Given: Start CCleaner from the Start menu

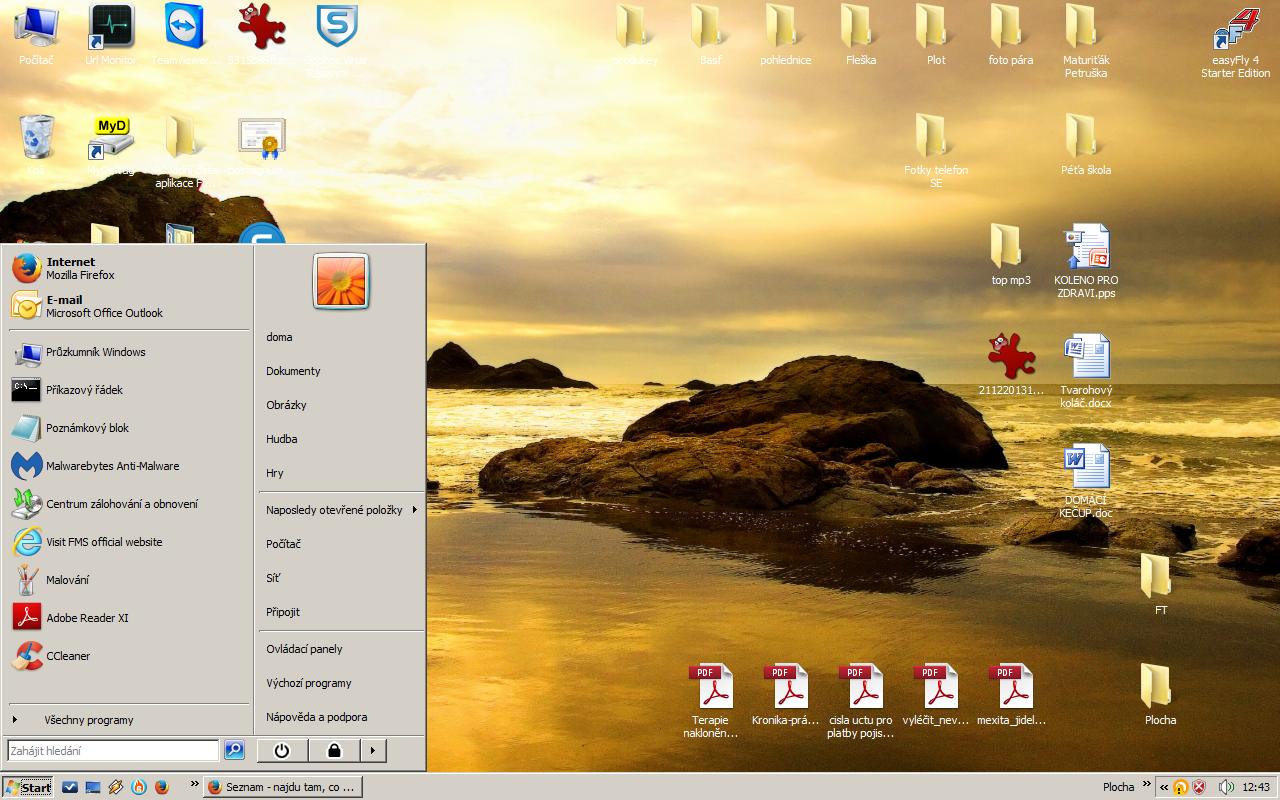Looking at the screenshot, I should (x=68, y=656).
